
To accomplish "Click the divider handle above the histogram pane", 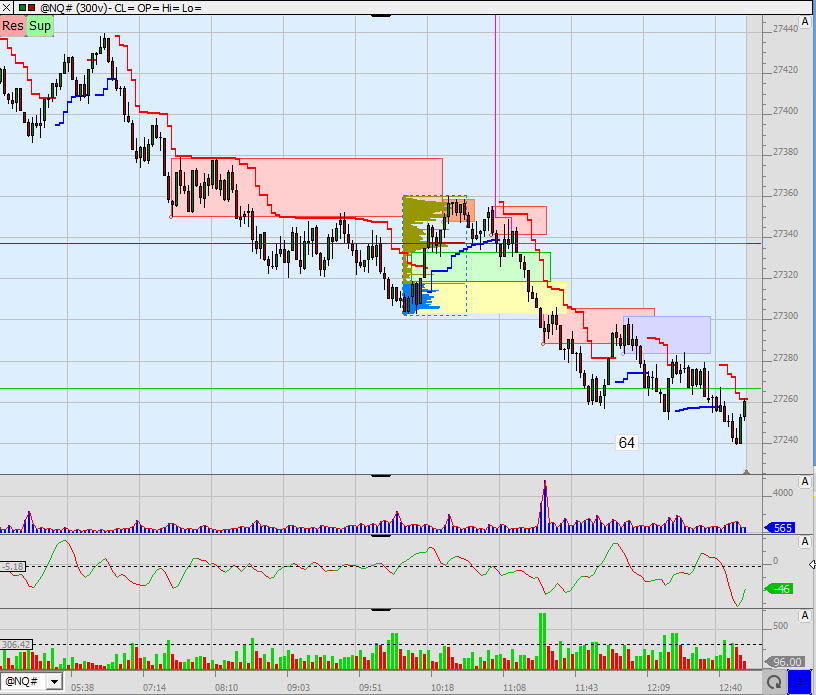I will [x=381, y=610].
